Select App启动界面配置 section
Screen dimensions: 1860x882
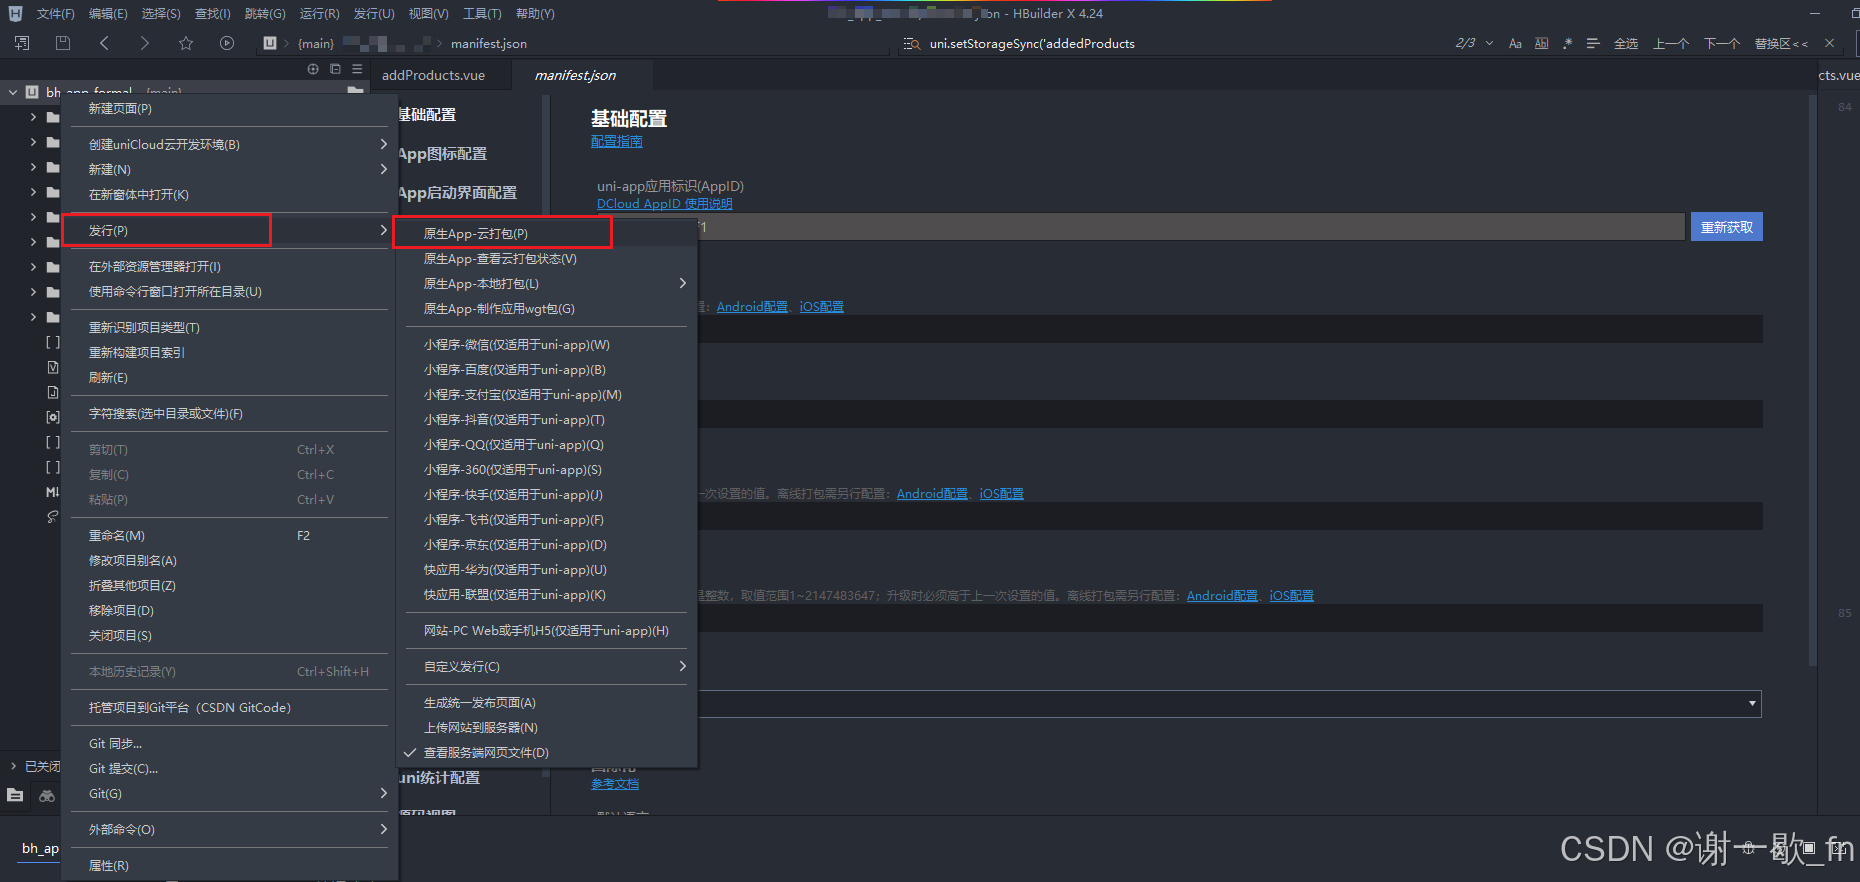[457, 193]
